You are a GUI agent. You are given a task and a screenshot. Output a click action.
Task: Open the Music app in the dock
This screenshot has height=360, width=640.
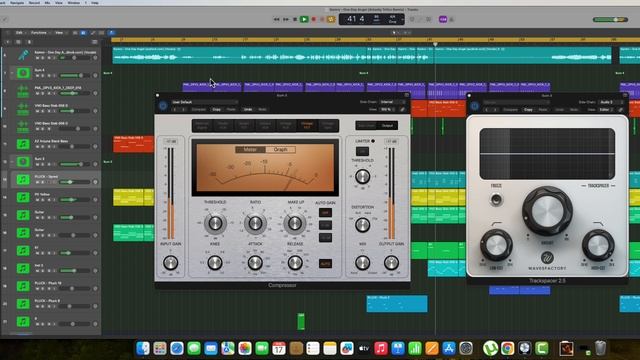pos(380,348)
